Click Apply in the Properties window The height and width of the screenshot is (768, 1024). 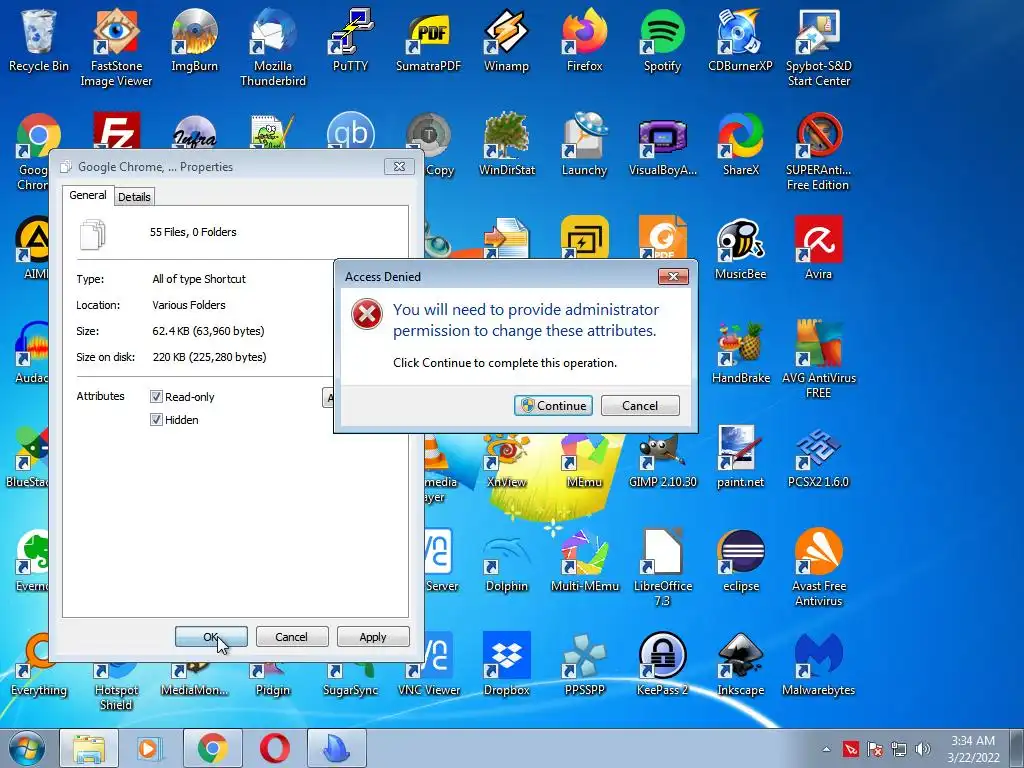[373, 637]
